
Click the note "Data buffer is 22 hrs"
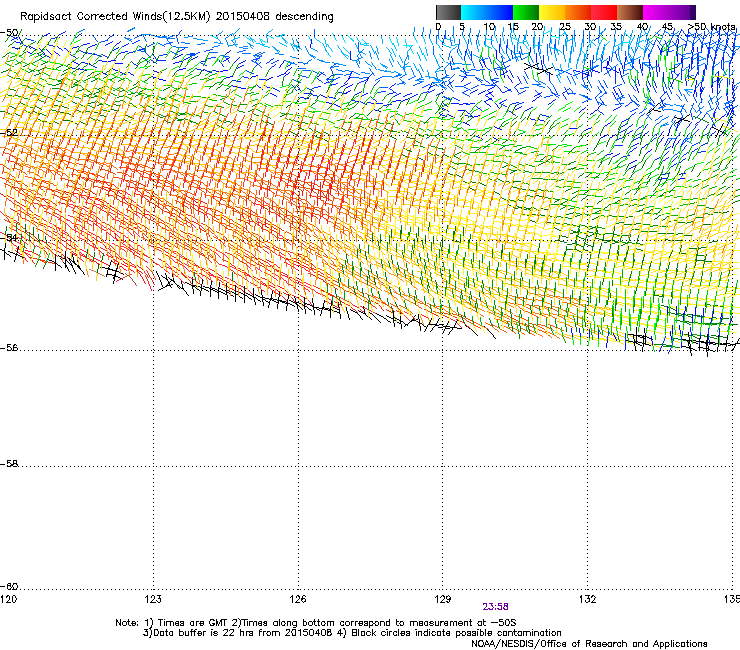(204, 633)
